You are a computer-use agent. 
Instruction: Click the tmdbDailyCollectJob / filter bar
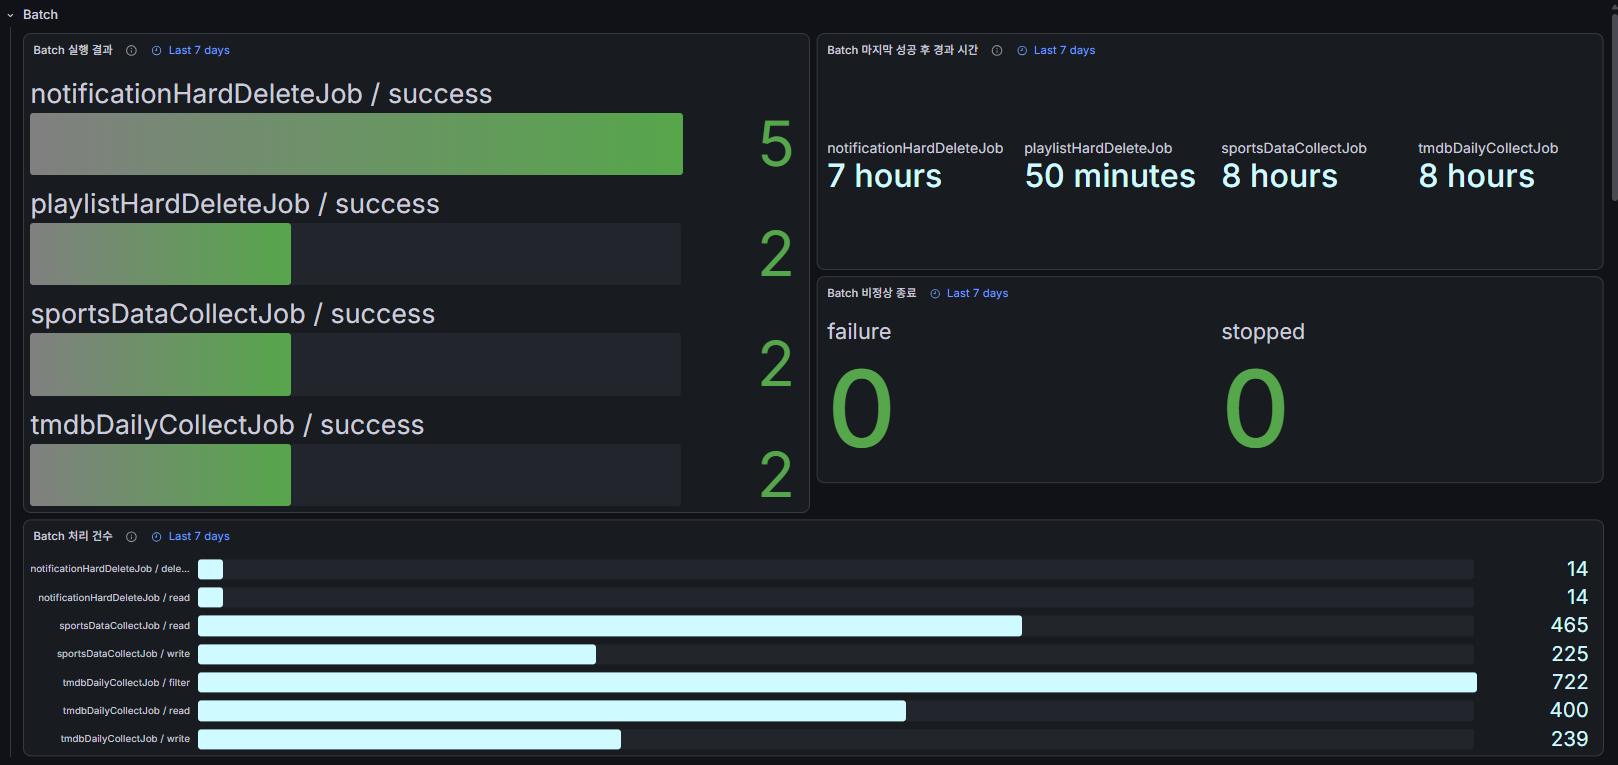pyautogui.click(x=837, y=682)
